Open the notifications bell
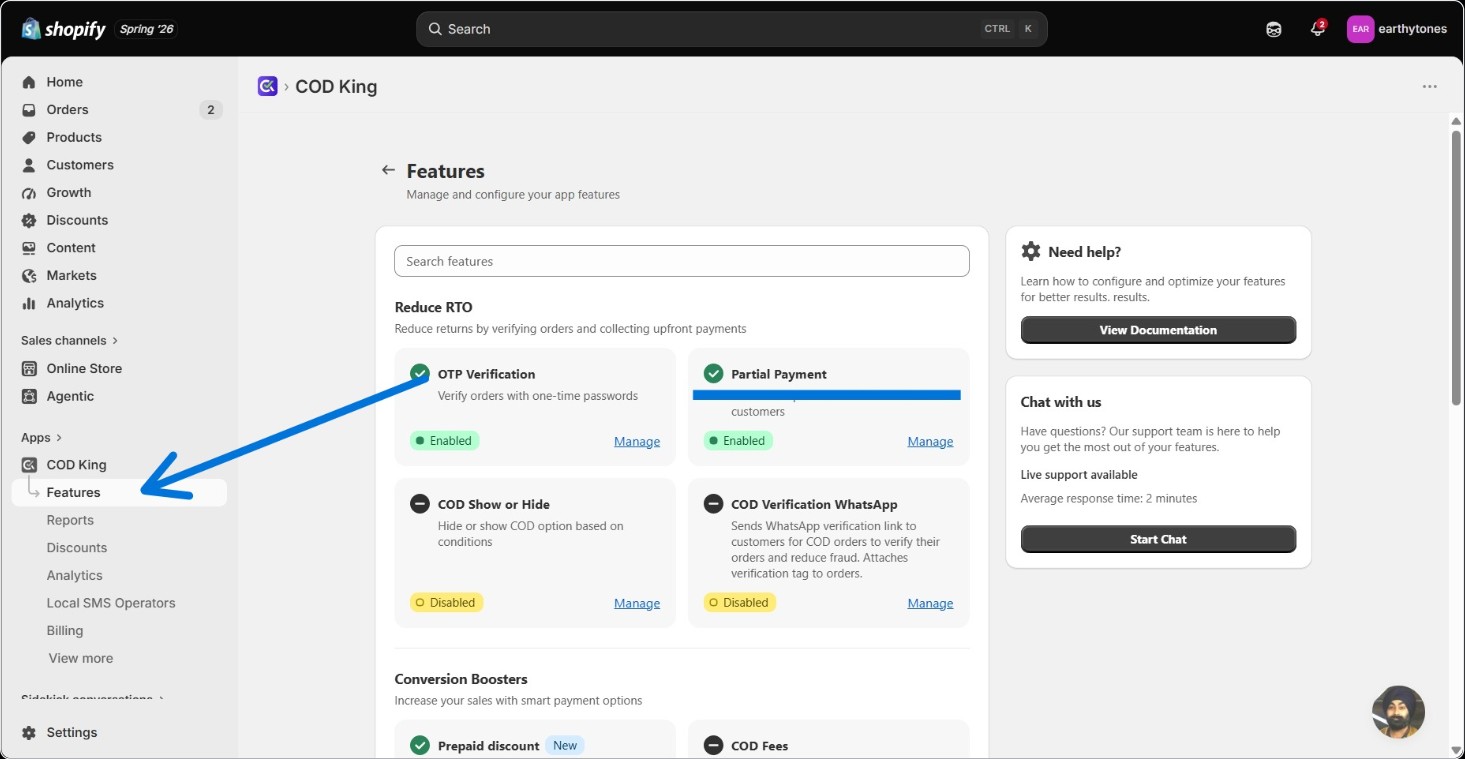 (x=1317, y=29)
